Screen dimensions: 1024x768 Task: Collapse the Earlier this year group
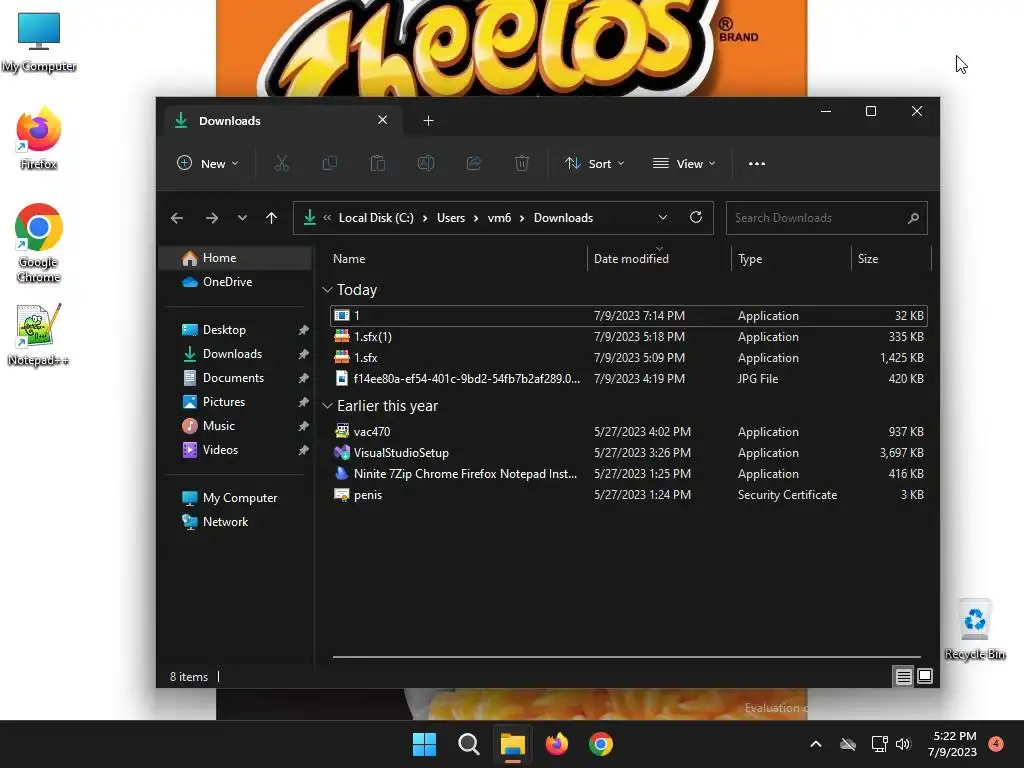pyautogui.click(x=327, y=406)
